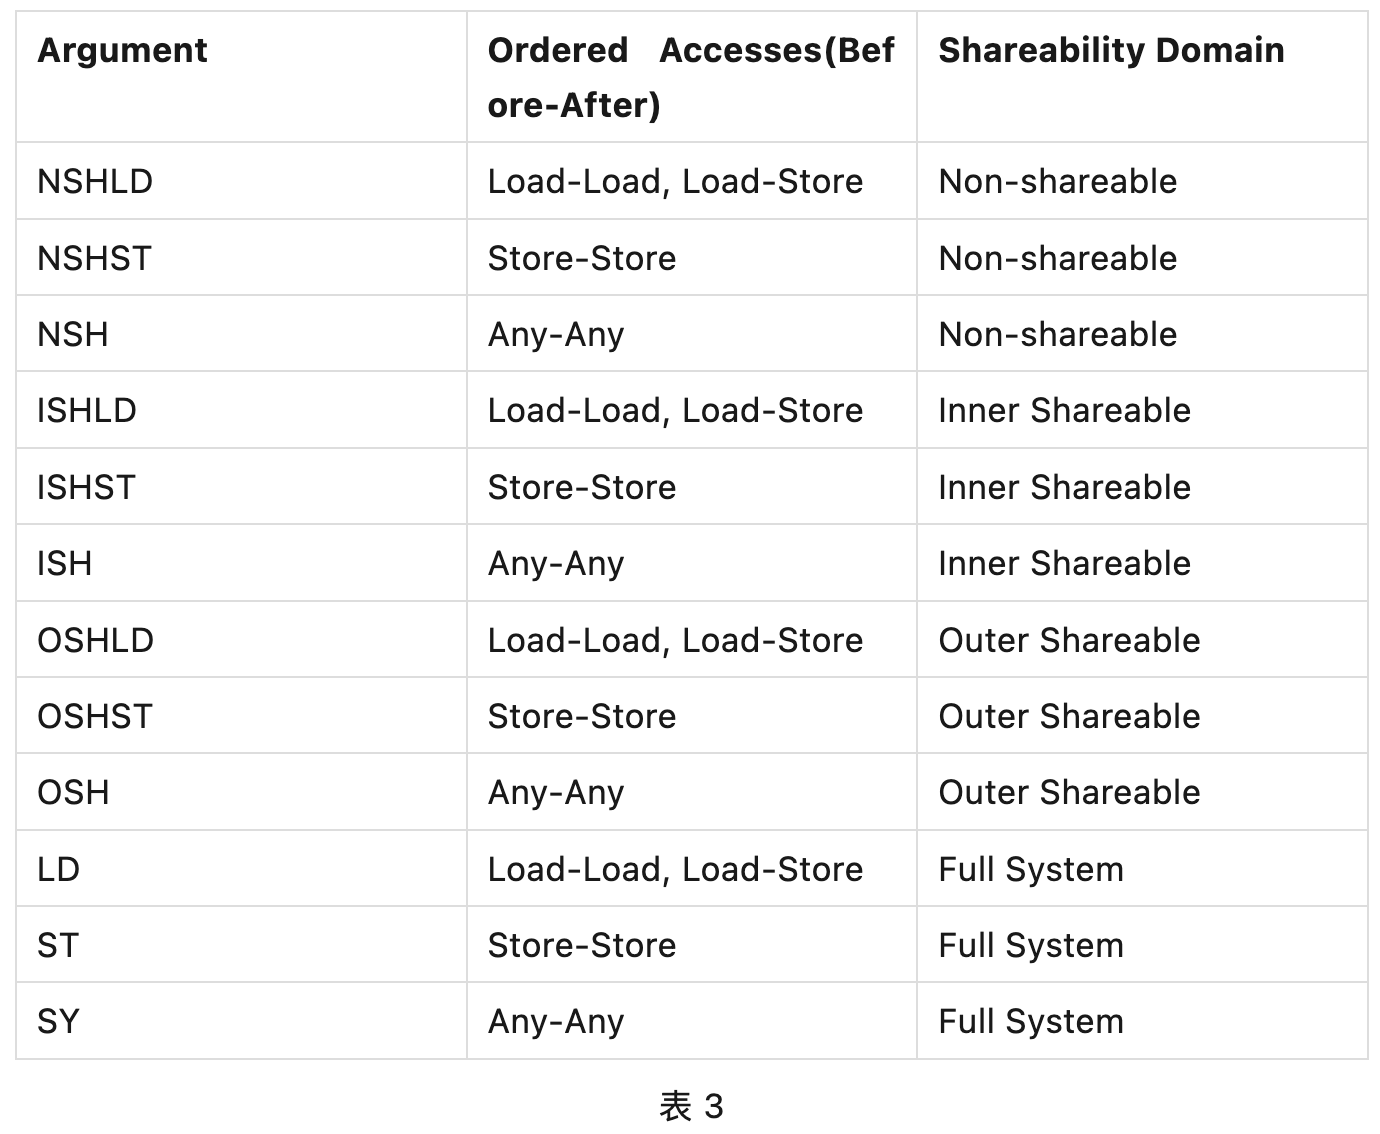Viewport: 1380px width, 1134px height.
Task: Click the ST argument cell
Action: click(x=57, y=945)
